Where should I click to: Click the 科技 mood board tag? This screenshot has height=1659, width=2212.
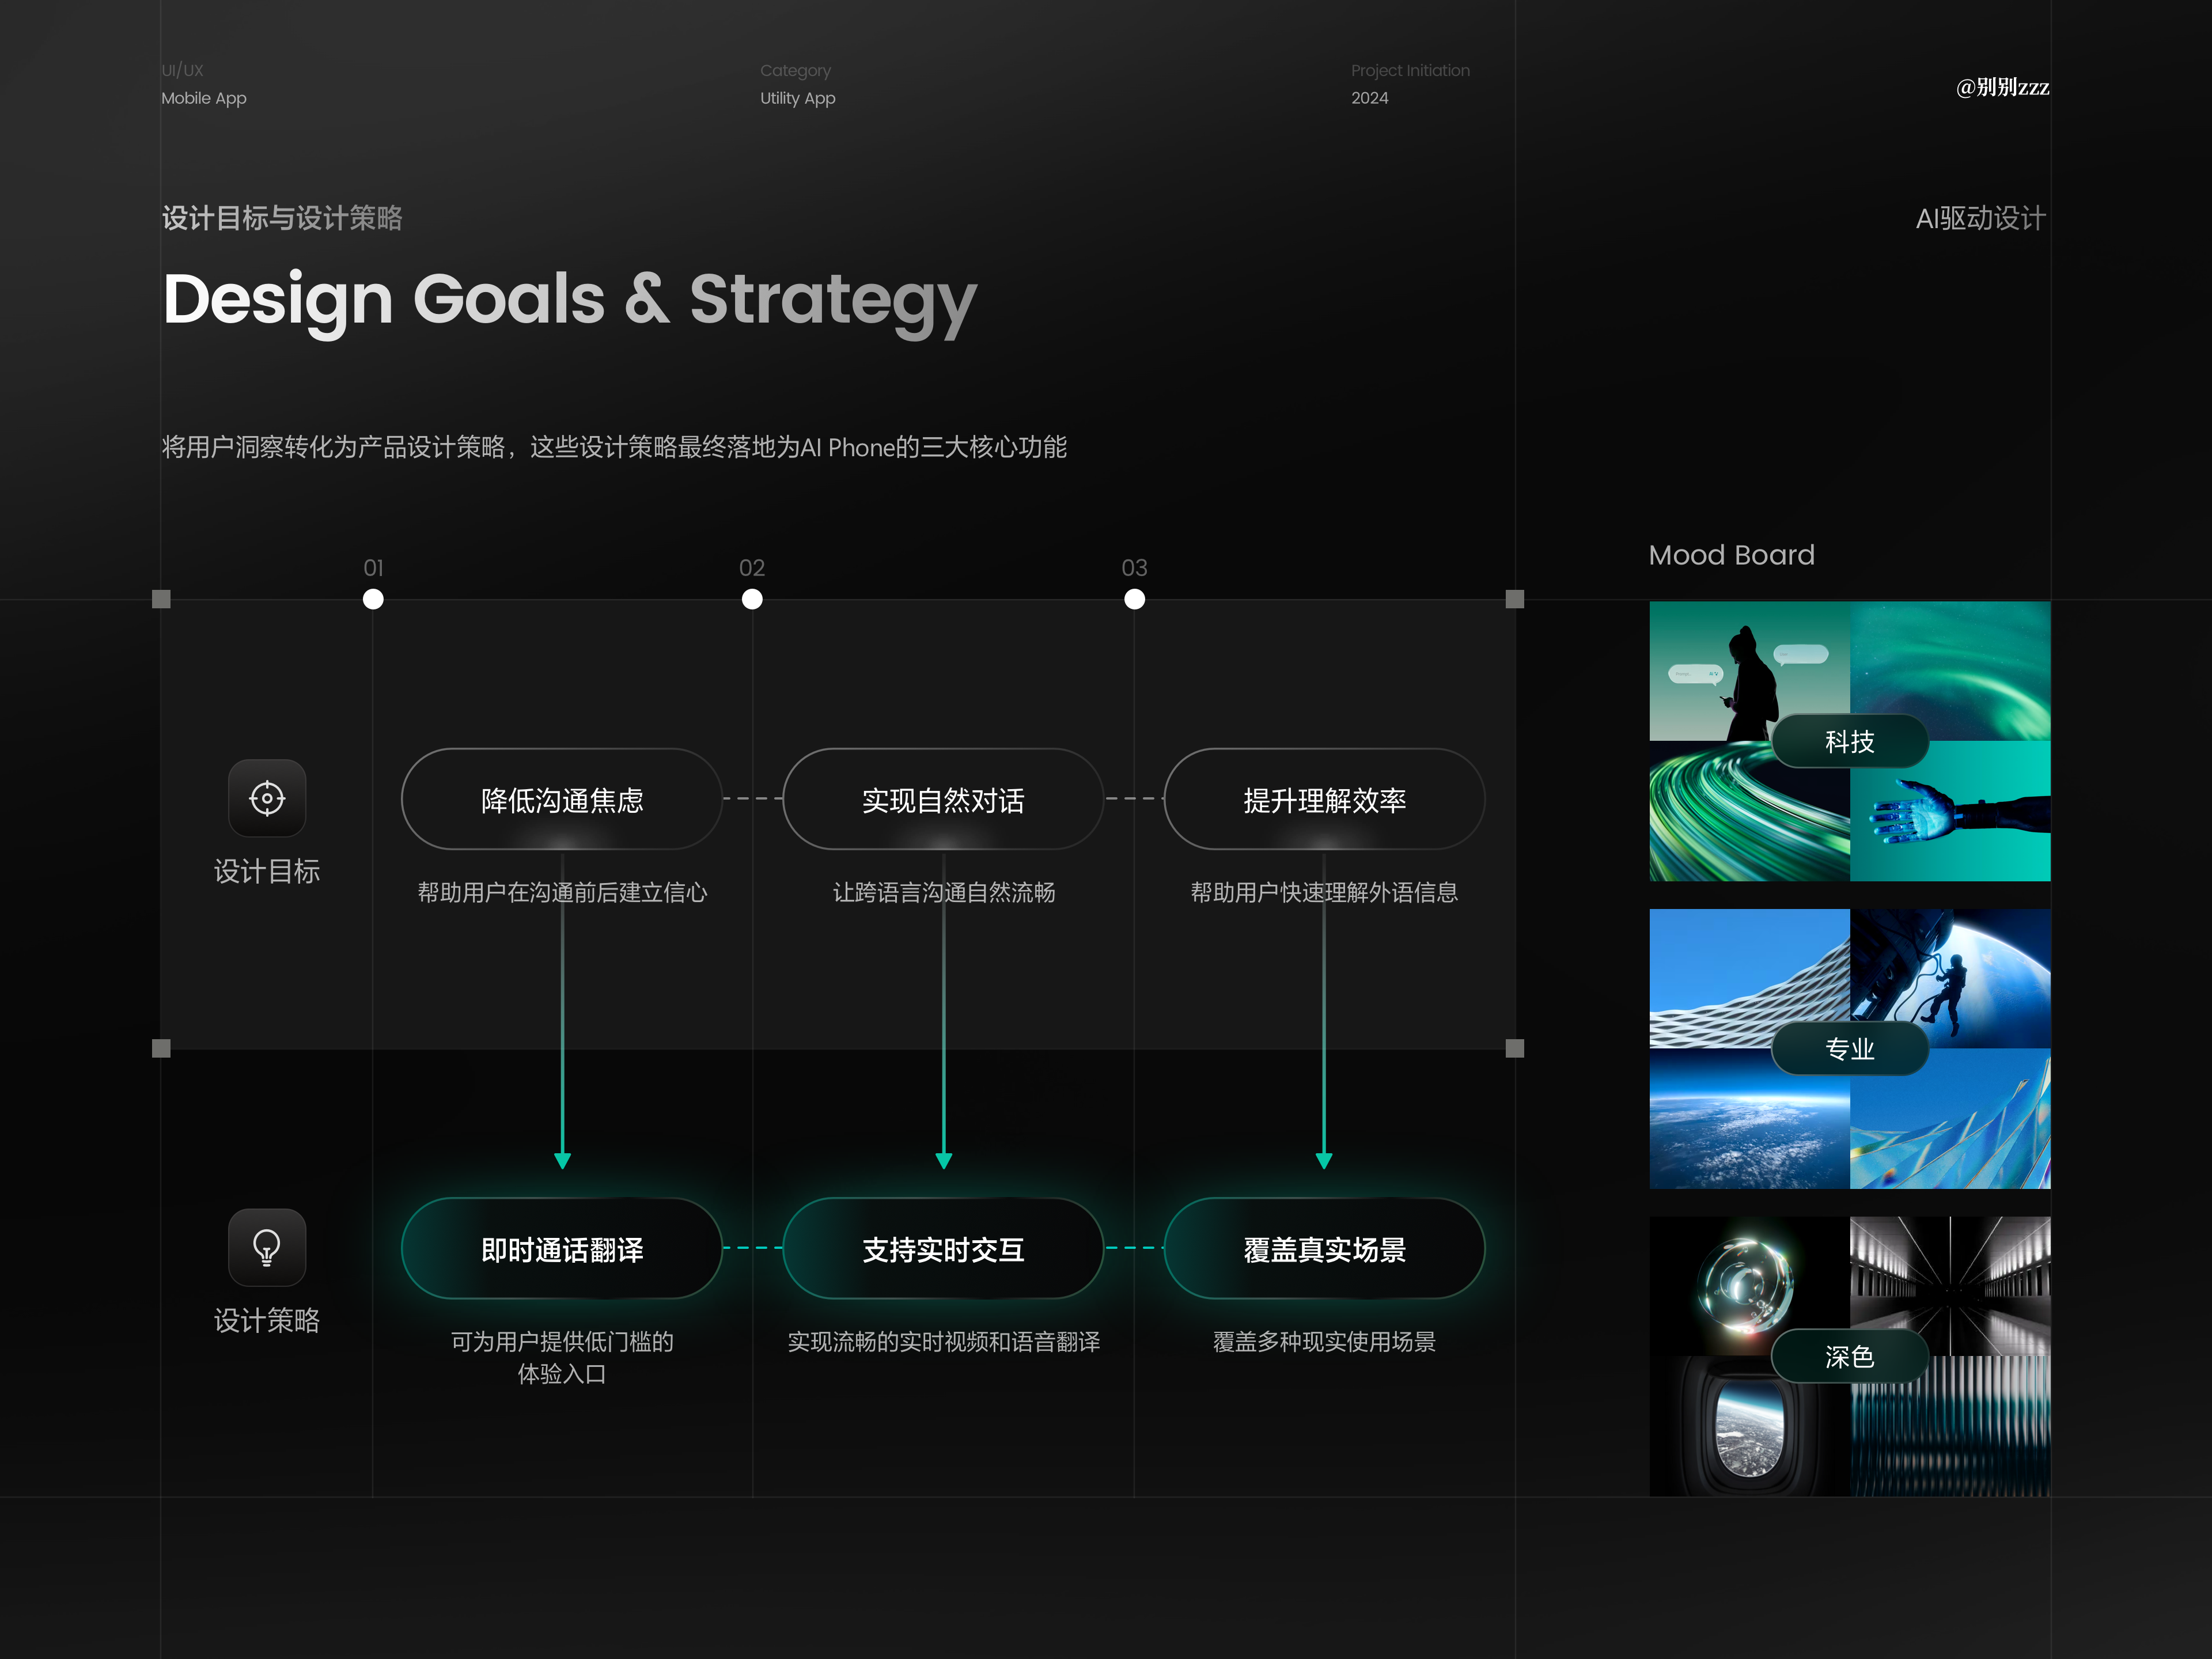1849,741
